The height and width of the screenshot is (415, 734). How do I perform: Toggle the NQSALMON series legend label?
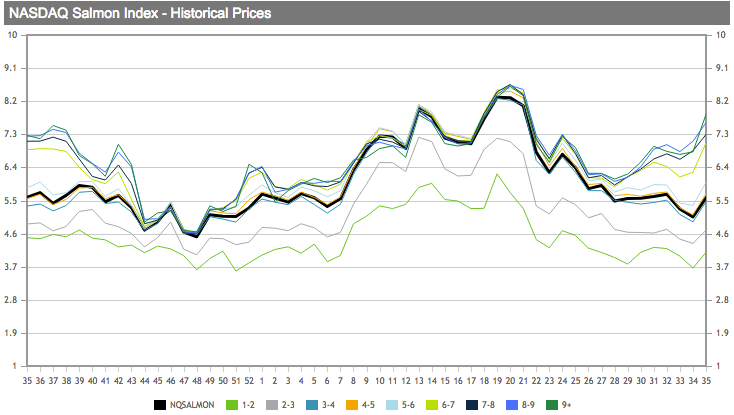point(192,405)
